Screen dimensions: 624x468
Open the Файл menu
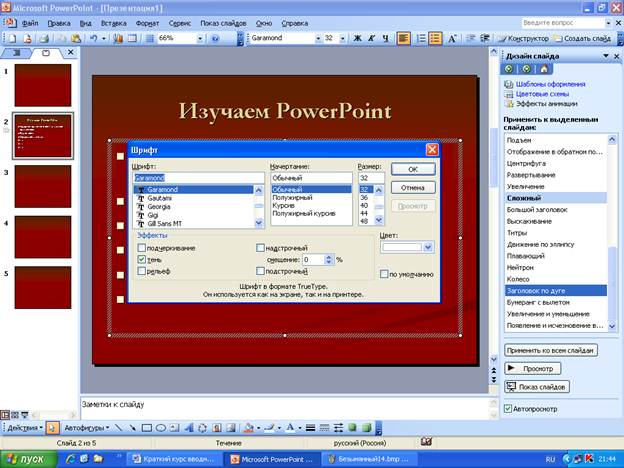point(30,23)
